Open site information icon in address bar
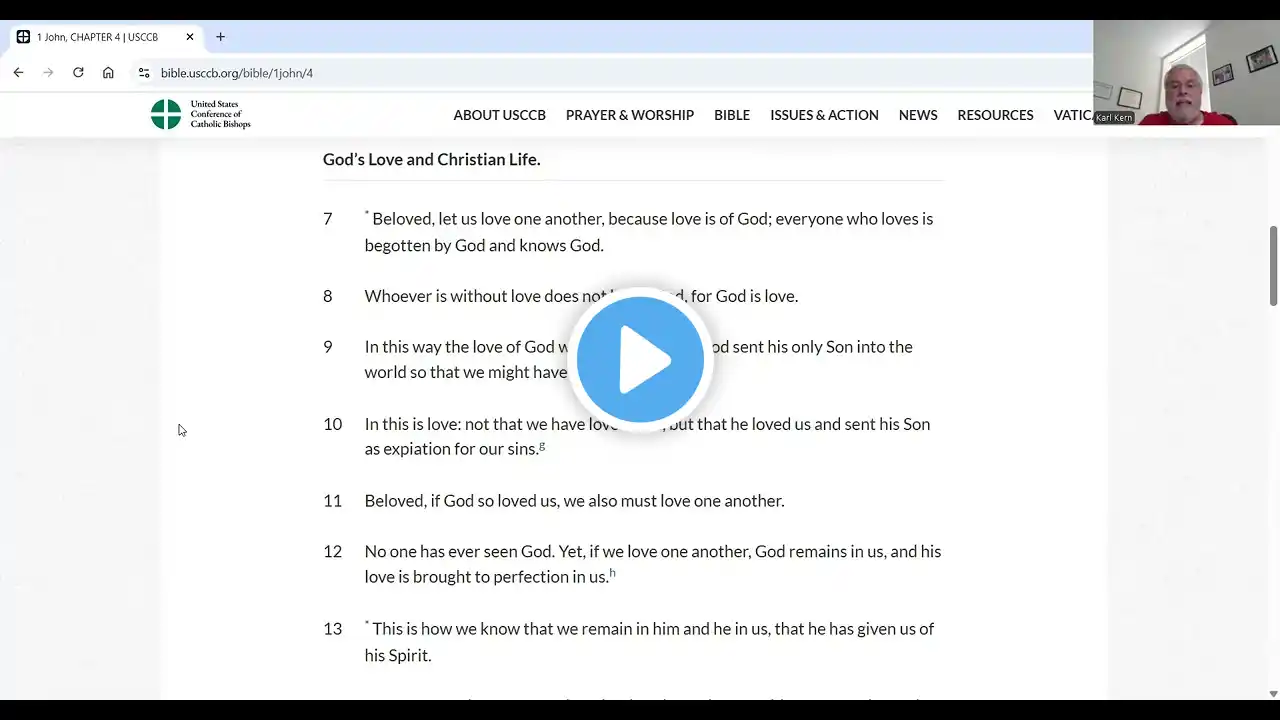Screen dimensions: 1280x720 144,73
